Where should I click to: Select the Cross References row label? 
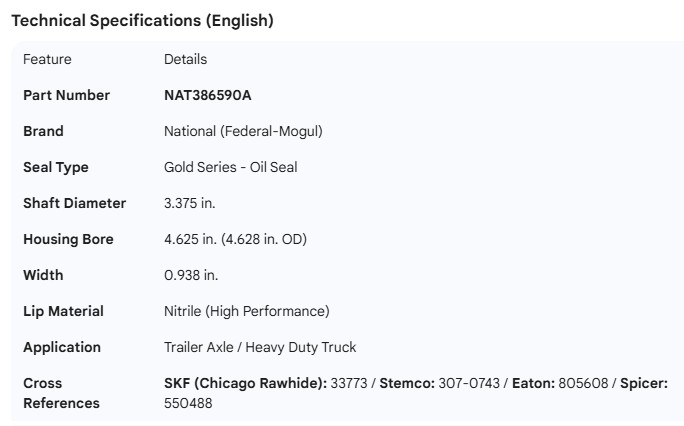pyautogui.click(x=61, y=393)
